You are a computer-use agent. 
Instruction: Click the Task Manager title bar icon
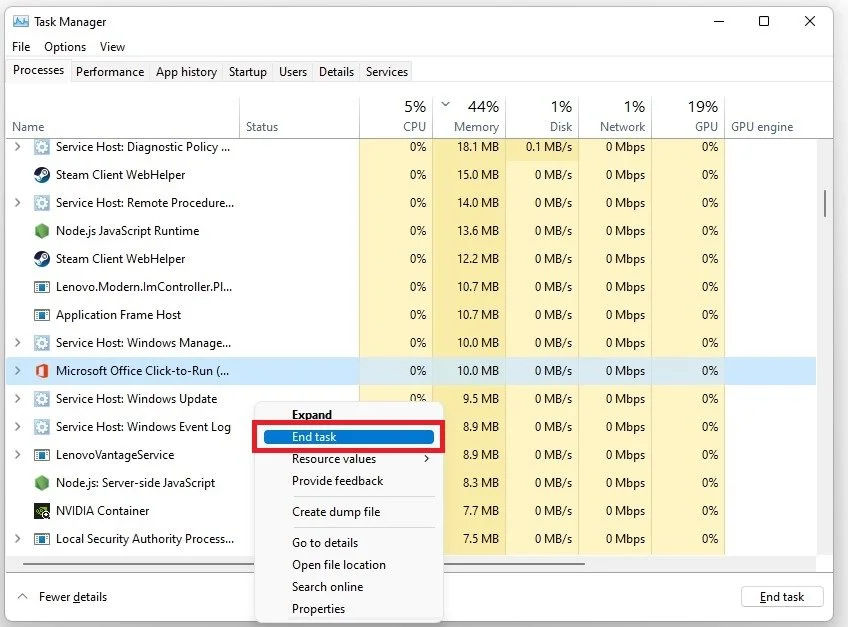(x=21, y=22)
